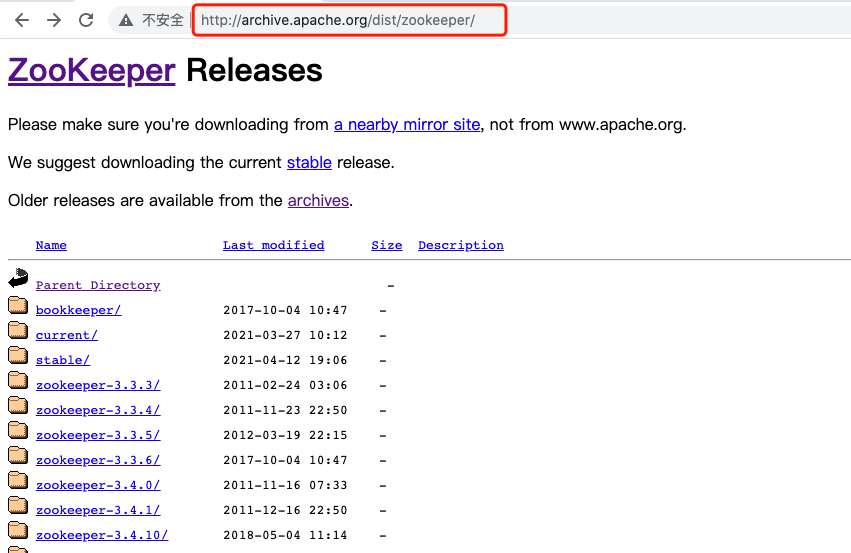Click date '2011-11-23 22:50'
The width and height of the screenshot is (851, 553).
point(285,410)
